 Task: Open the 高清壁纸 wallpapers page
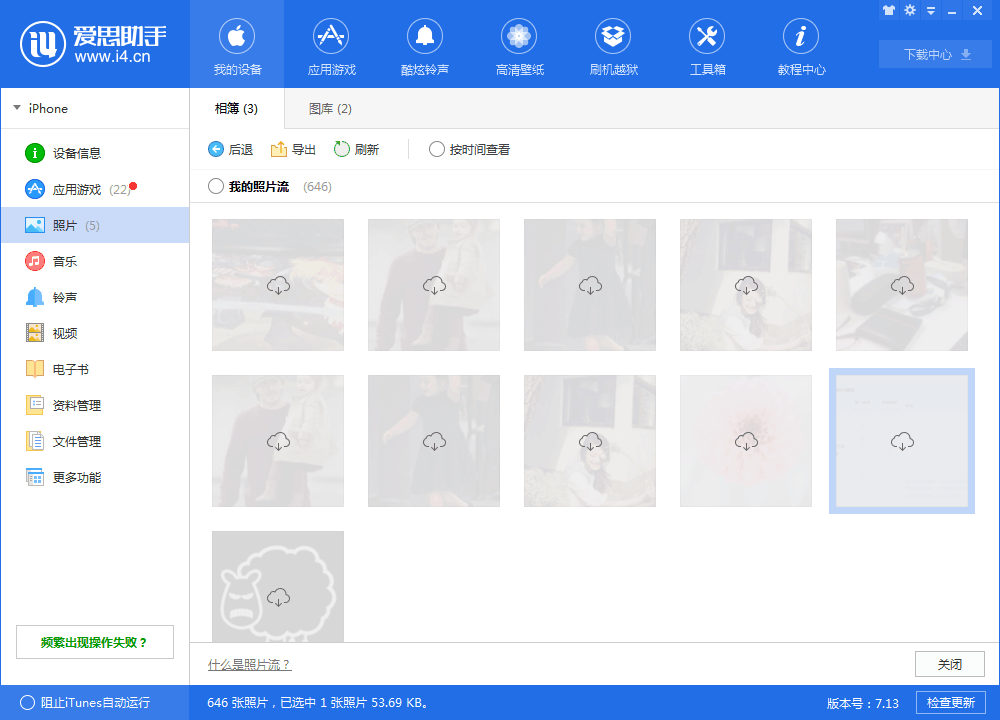[519, 46]
